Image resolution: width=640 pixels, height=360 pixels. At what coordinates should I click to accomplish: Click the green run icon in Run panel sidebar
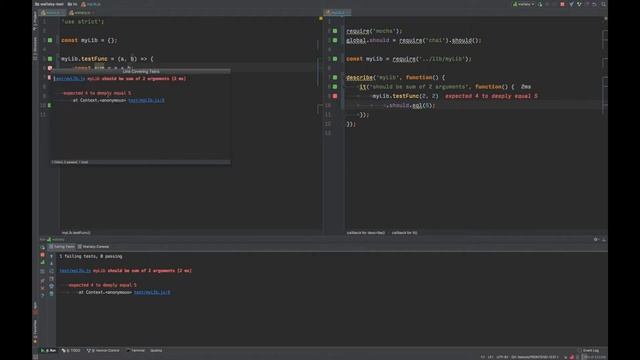pyautogui.click(x=42, y=262)
